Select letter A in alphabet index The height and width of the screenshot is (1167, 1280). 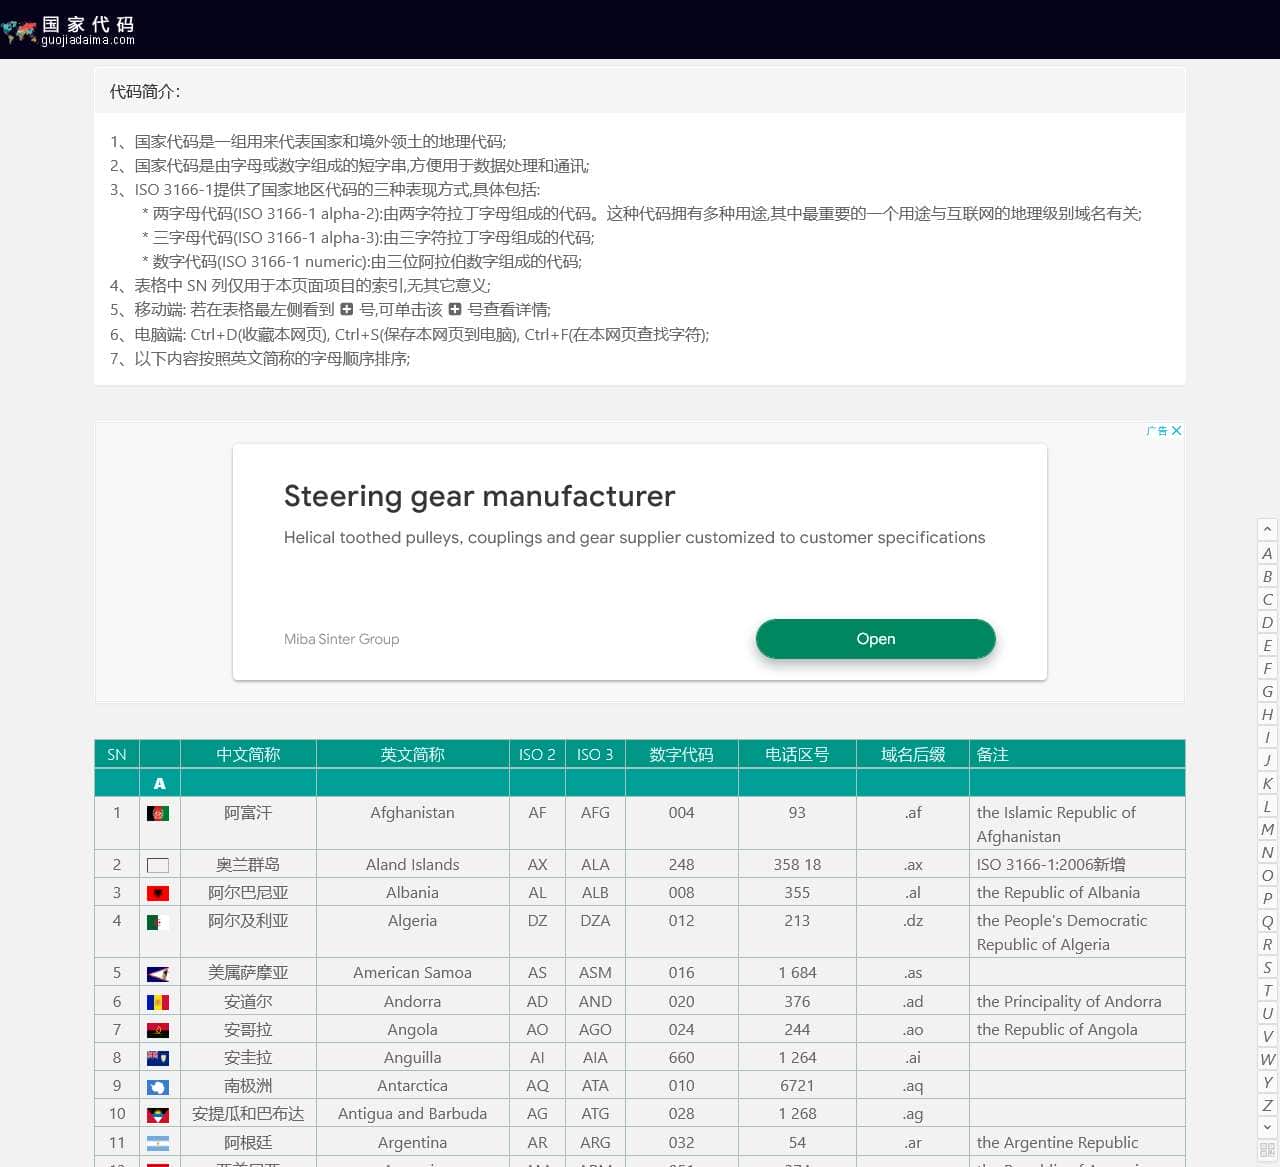1267,553
